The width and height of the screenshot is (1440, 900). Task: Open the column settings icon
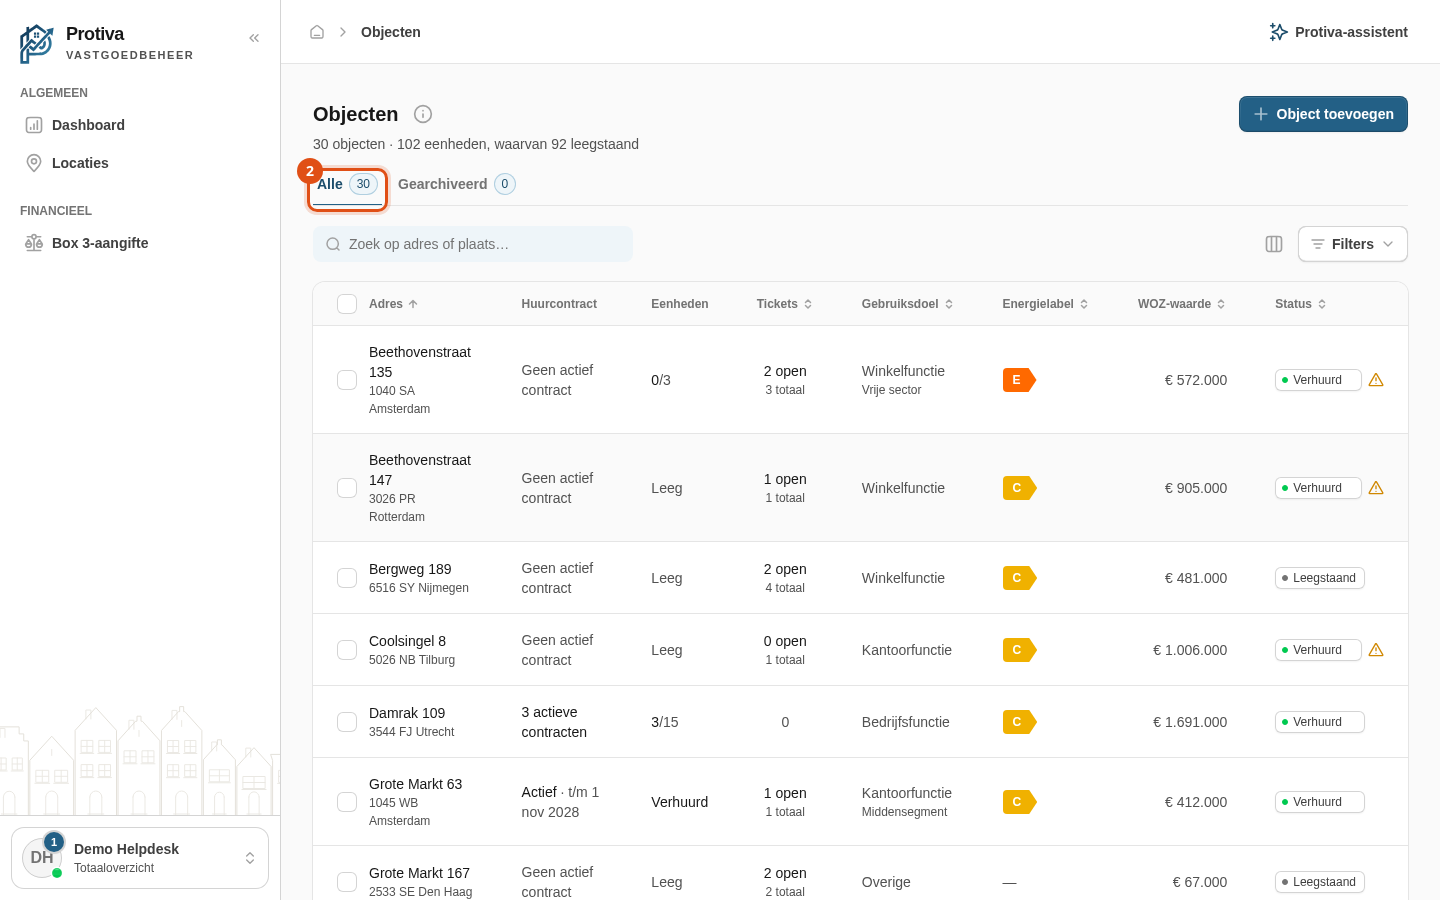coord(1274,244)
